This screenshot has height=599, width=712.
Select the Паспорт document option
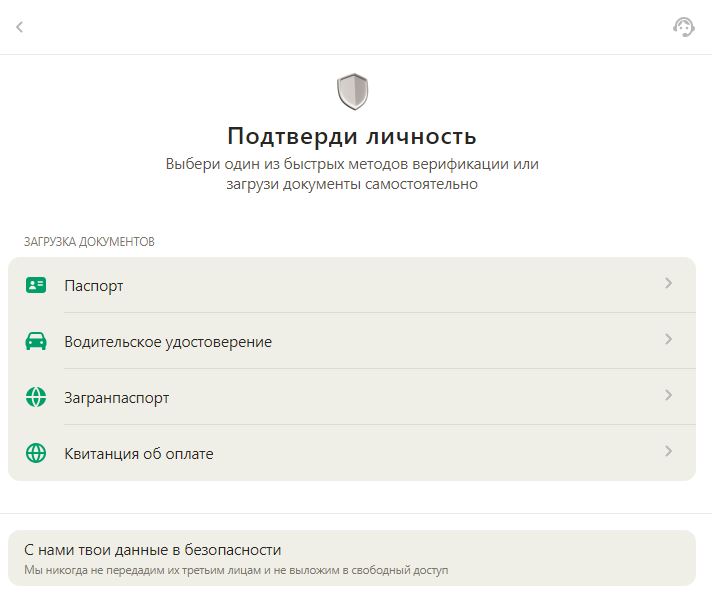point(94,286)
